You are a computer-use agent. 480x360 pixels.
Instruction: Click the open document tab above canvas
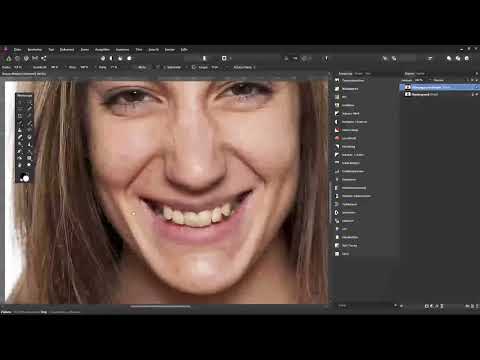tap(24, 74)
